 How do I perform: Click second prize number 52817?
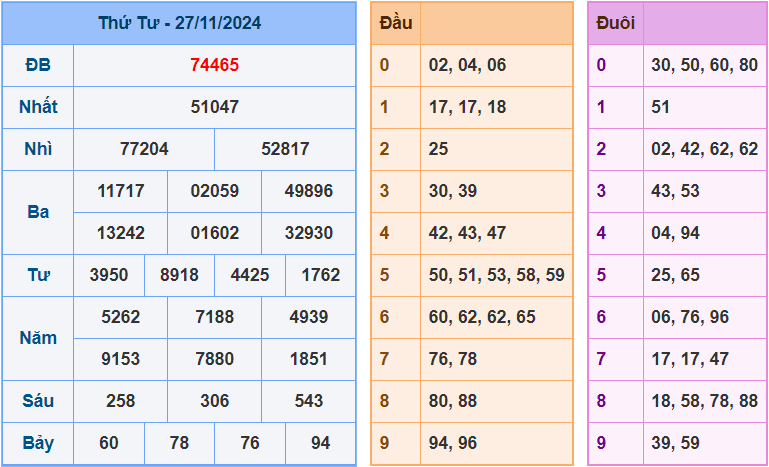tap(285, 149)
